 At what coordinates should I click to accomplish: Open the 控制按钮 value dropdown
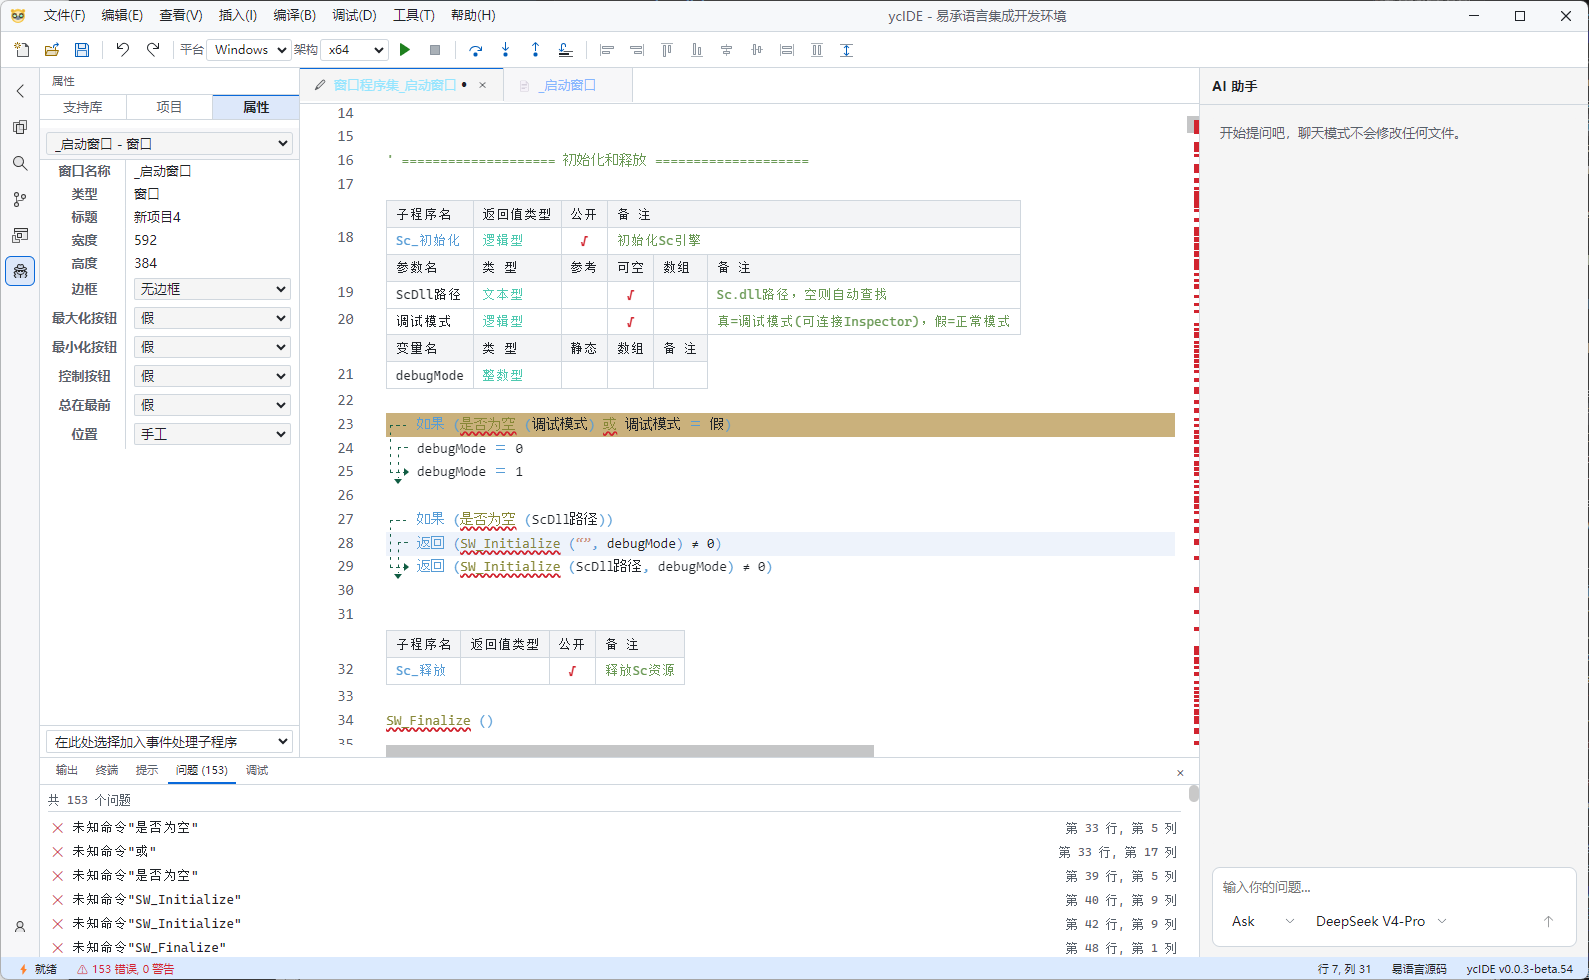coord(212,376)
